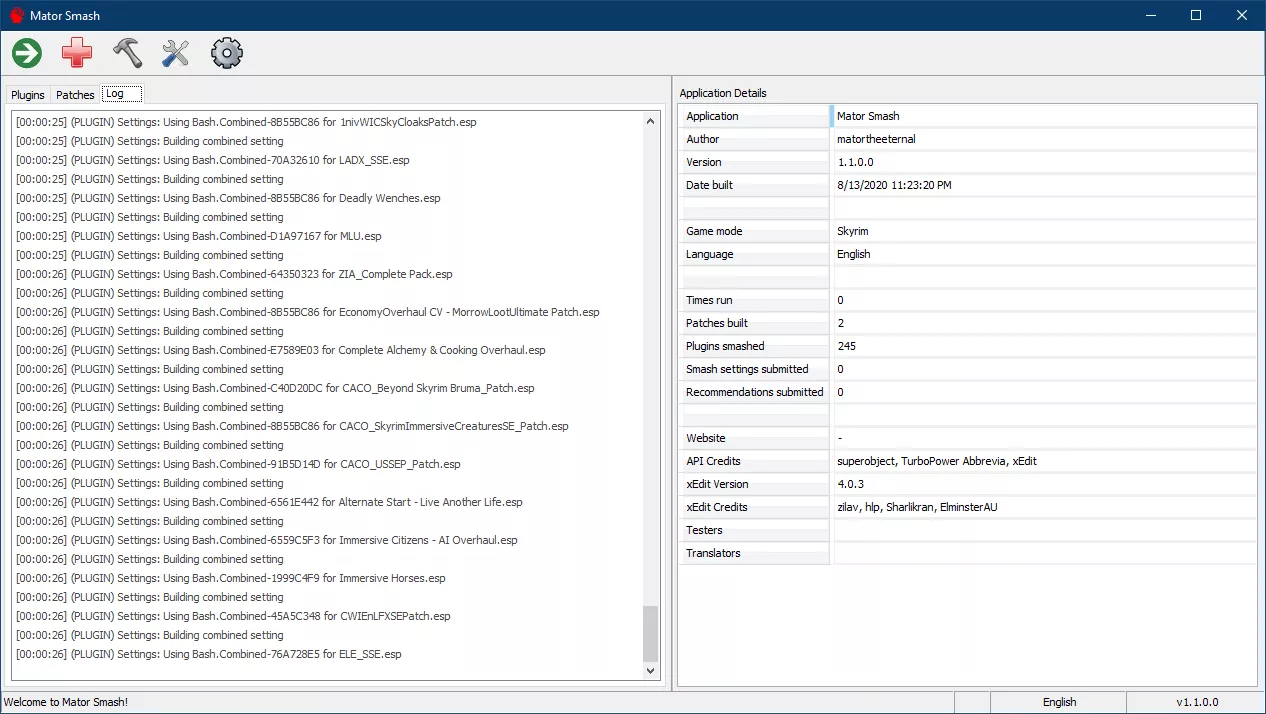Click the Testers label
Screen dimensions: 1266x714
click(704, 530)
